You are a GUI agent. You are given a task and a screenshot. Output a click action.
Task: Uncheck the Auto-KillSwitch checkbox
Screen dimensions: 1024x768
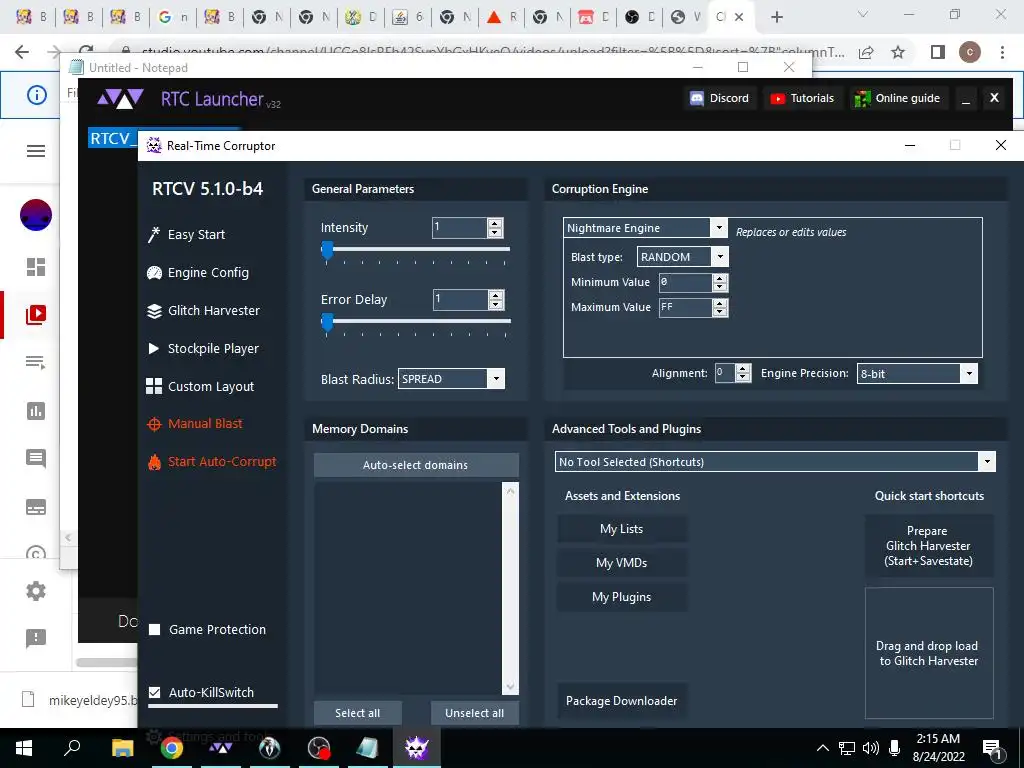155,692
